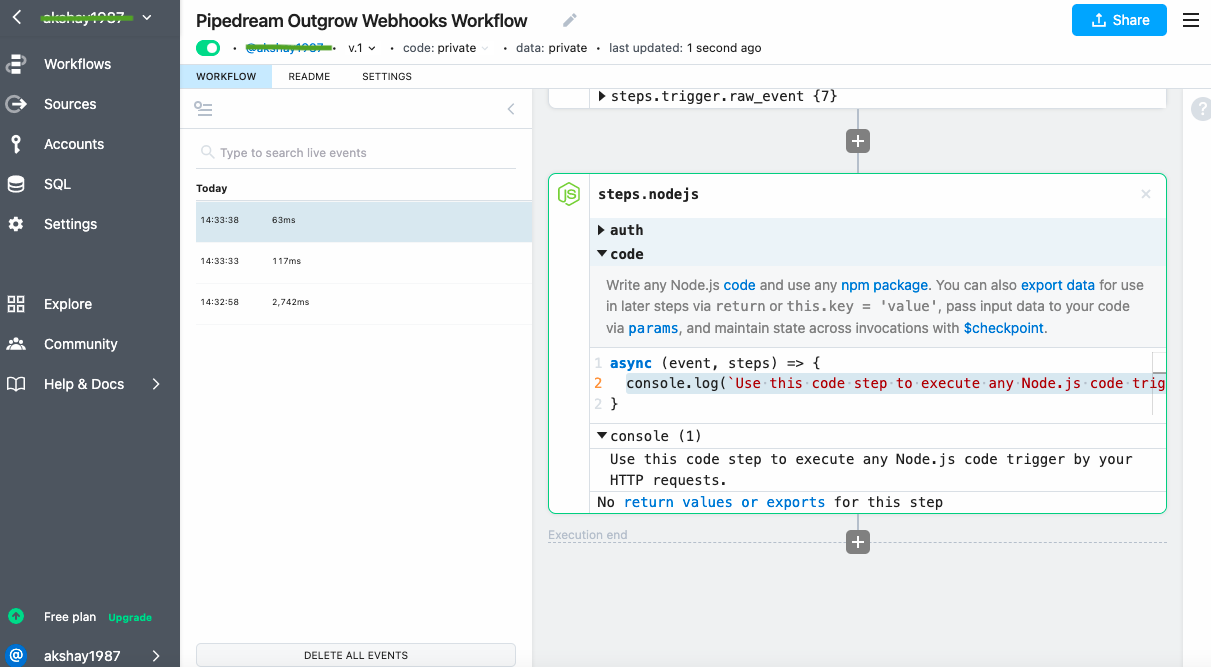The width and height of the screenshot is (1211, 667).
Task: Click the help question mark icon
Action: [1201, 110]
